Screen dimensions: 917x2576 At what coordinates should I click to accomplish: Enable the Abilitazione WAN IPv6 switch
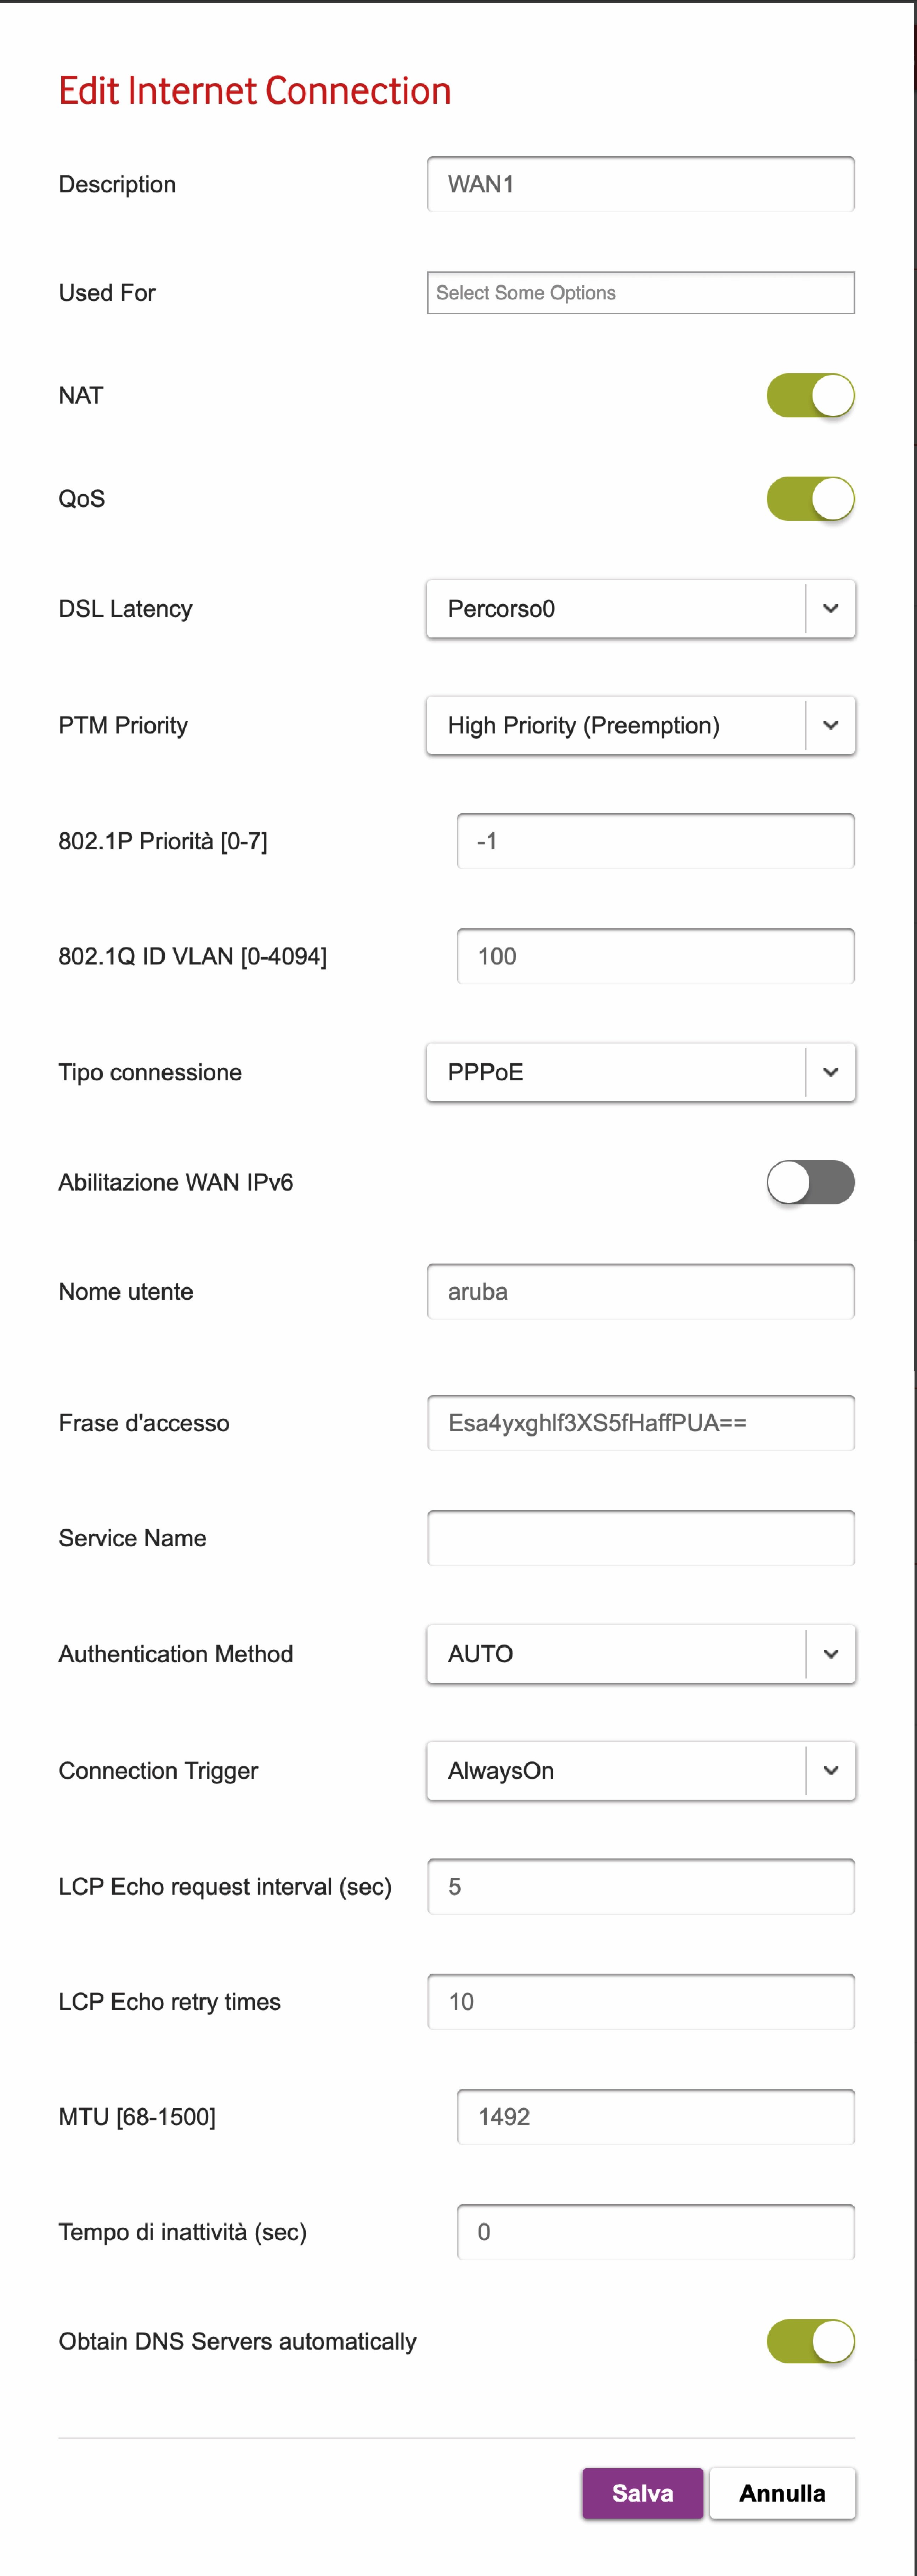[810, 1182]
